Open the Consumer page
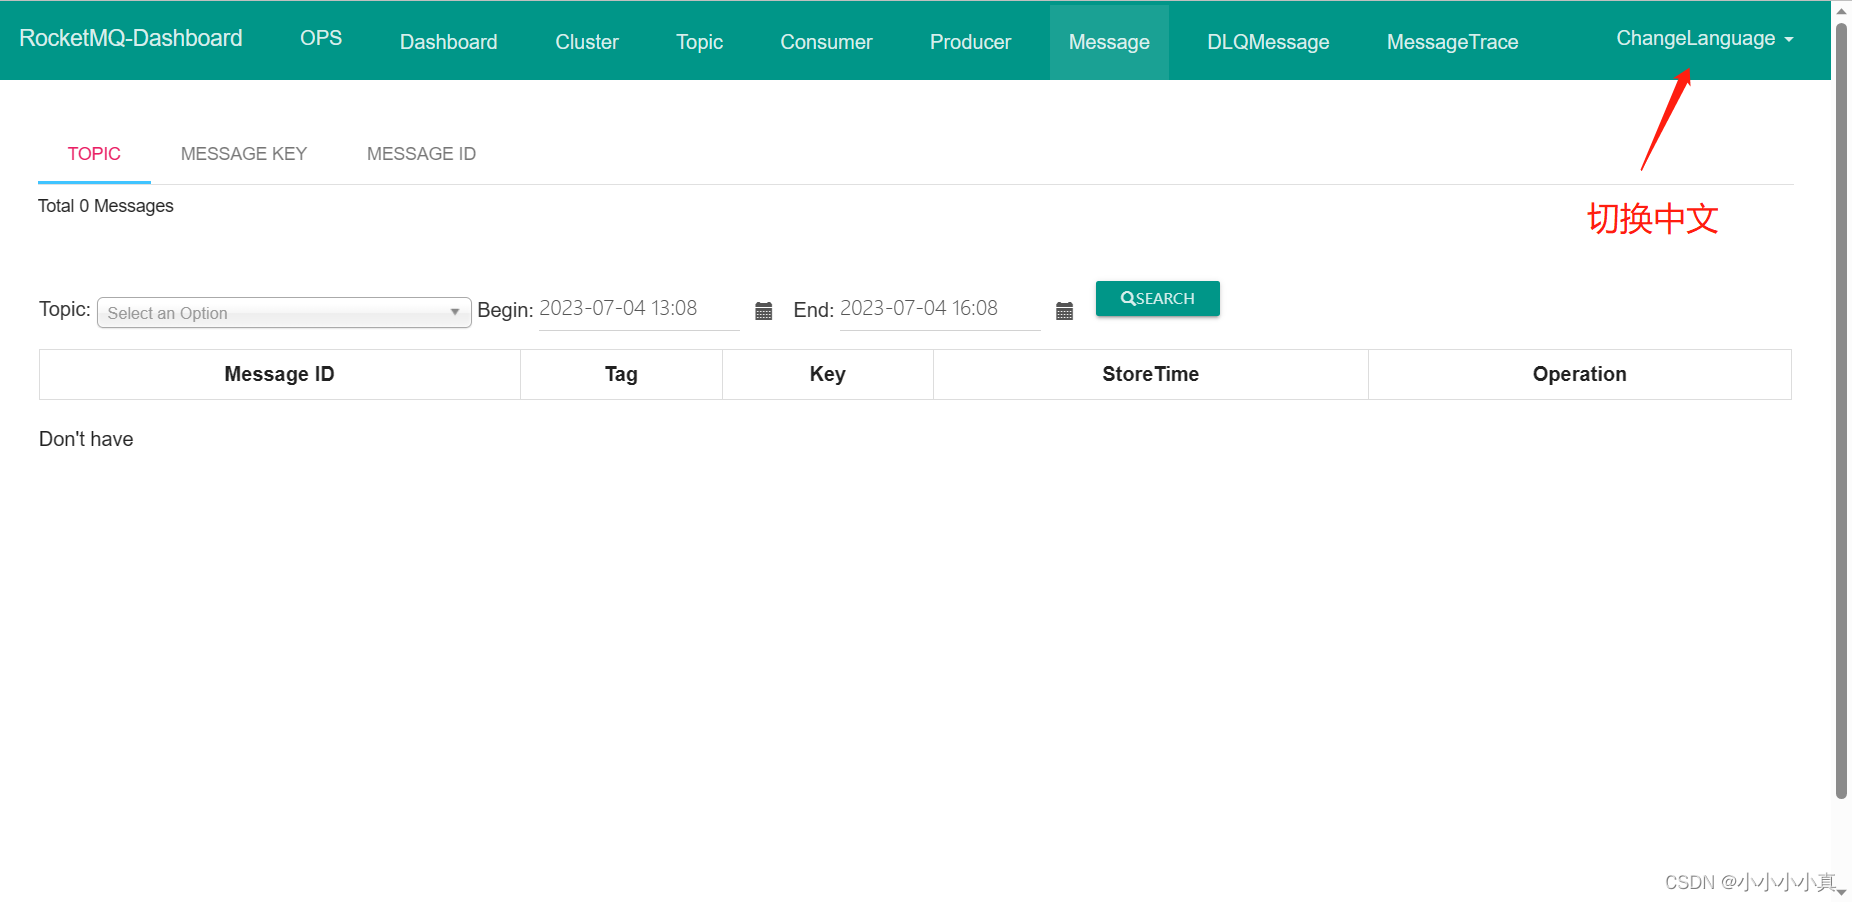Screen dimensions: 1852x902 pos(826,42)
